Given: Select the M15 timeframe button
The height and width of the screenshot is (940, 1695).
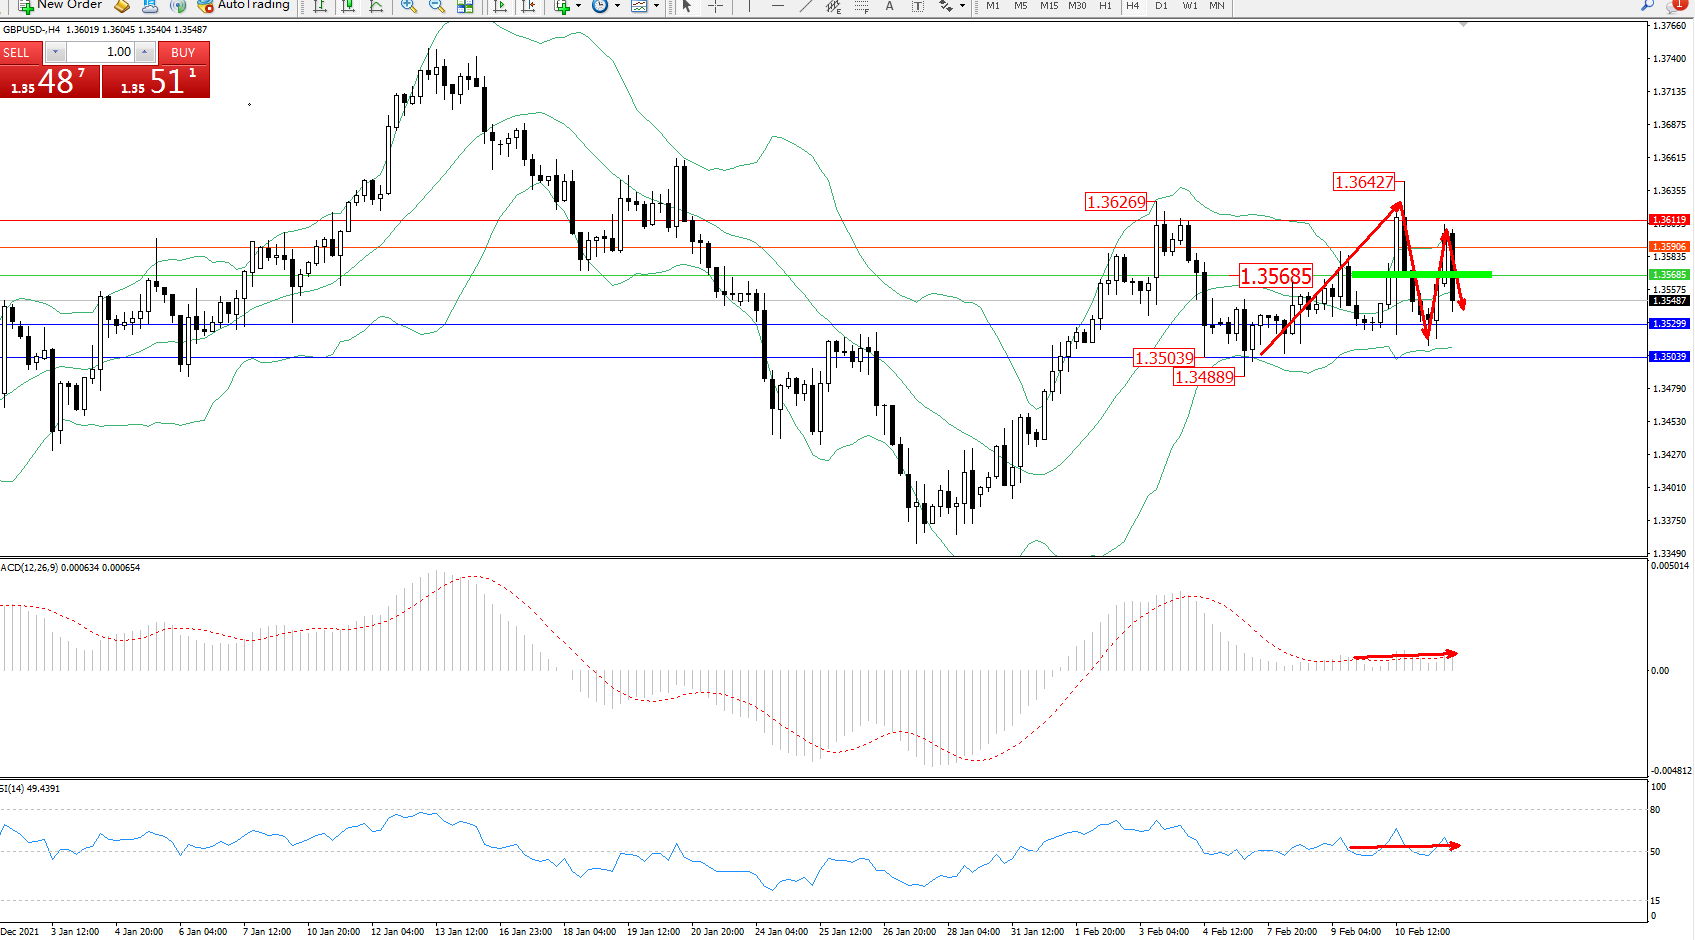Looking at the screenshot, I should 1048,6.
